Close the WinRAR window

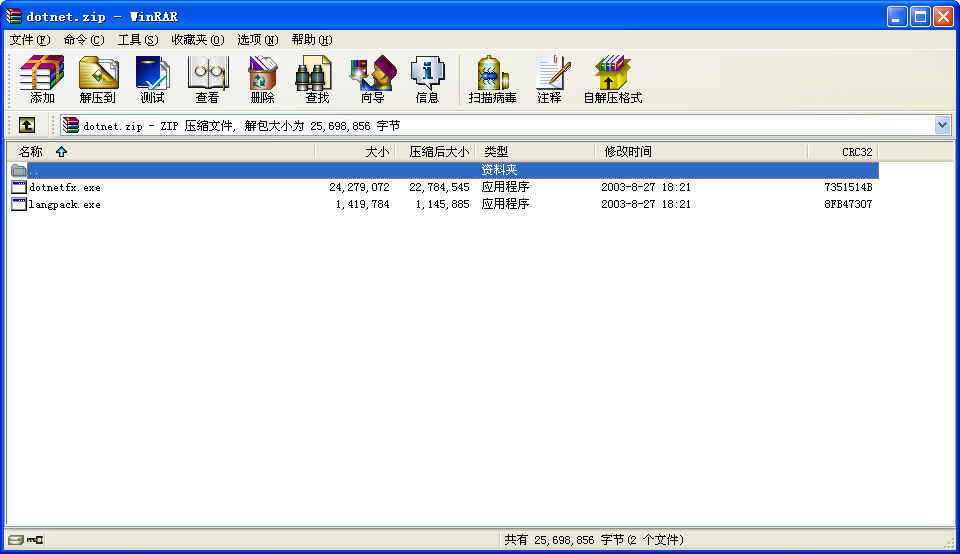tap(943, 17)
